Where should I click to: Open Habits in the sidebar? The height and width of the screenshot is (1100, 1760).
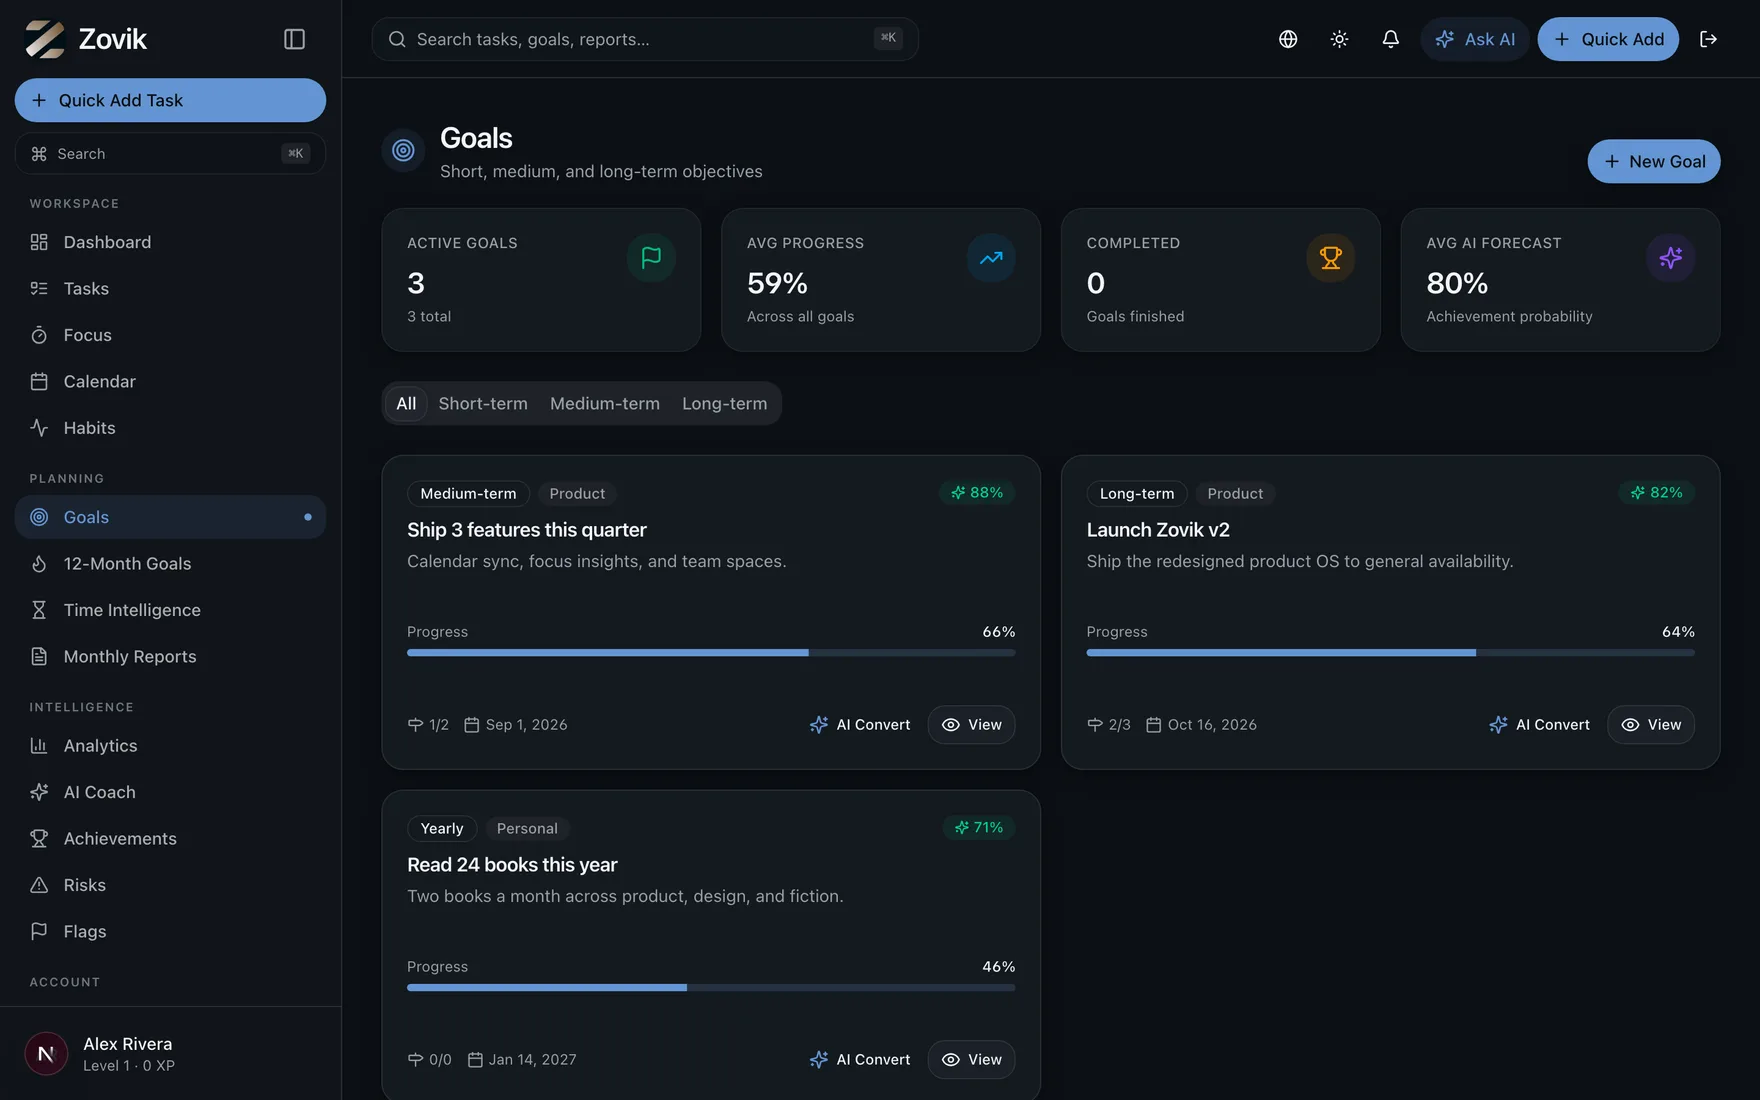[170, 428]
